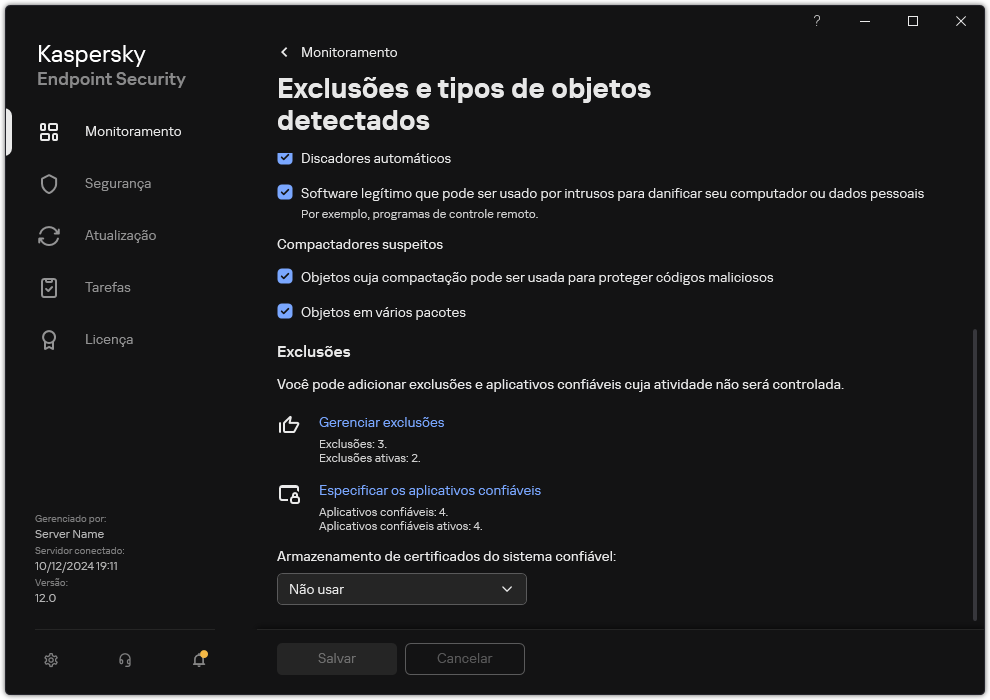
Task: Uncheck Discadores automáticos
Action: (283, 158)
